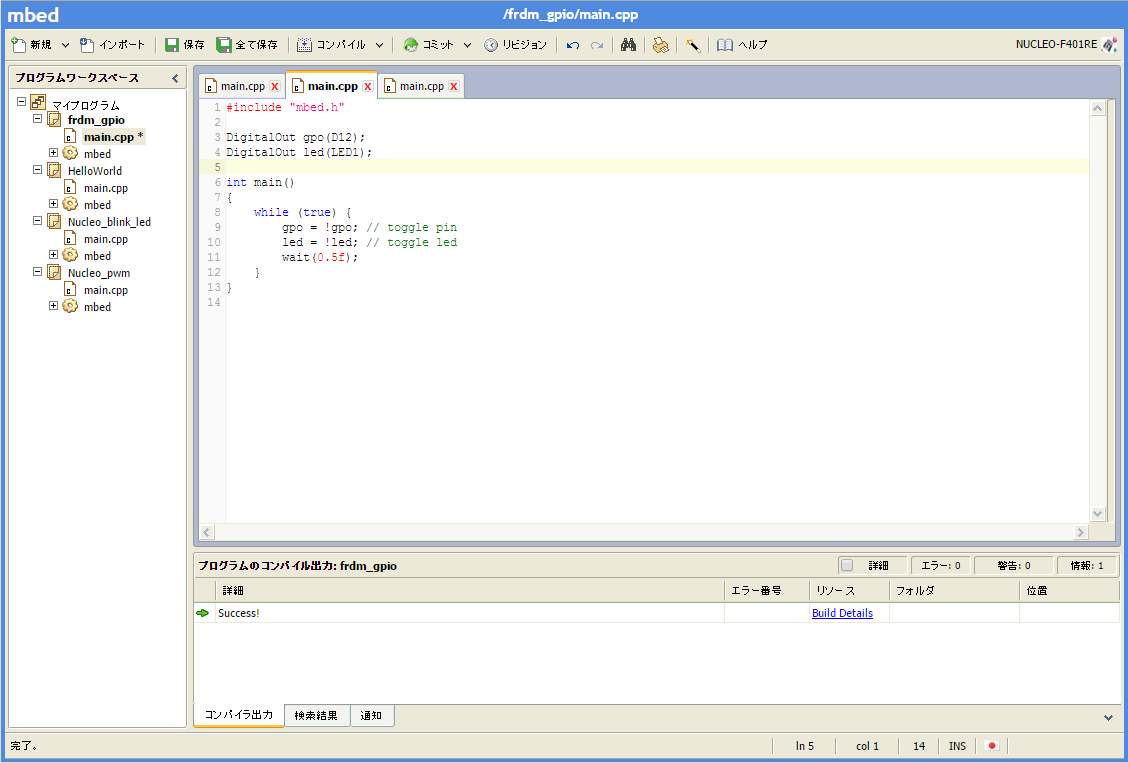1128x763 pixels.
Task: Click the エラー: 0 filter button
Action: coord(941,565)
